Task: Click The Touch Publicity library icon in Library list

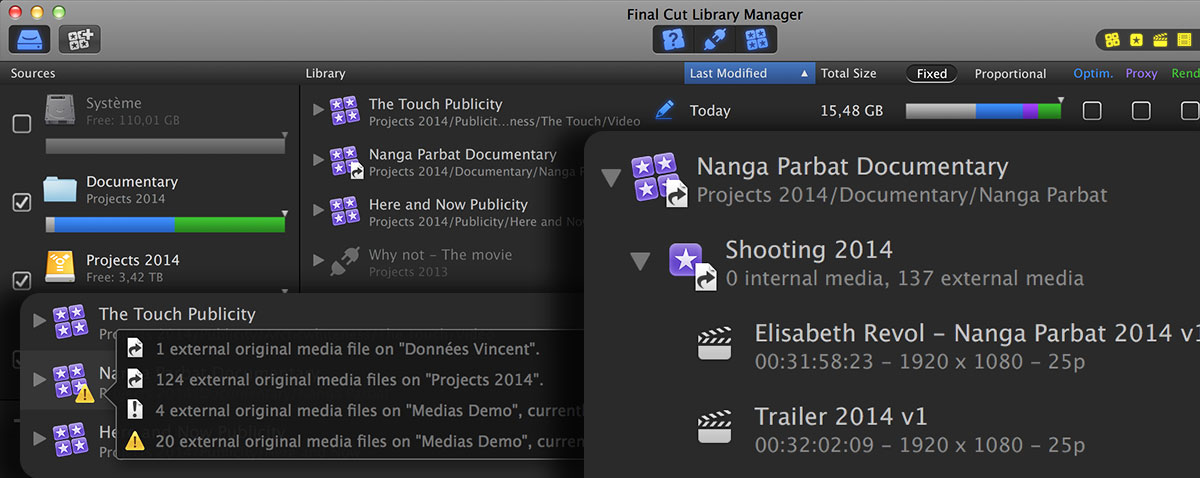Action: point(345,110)
